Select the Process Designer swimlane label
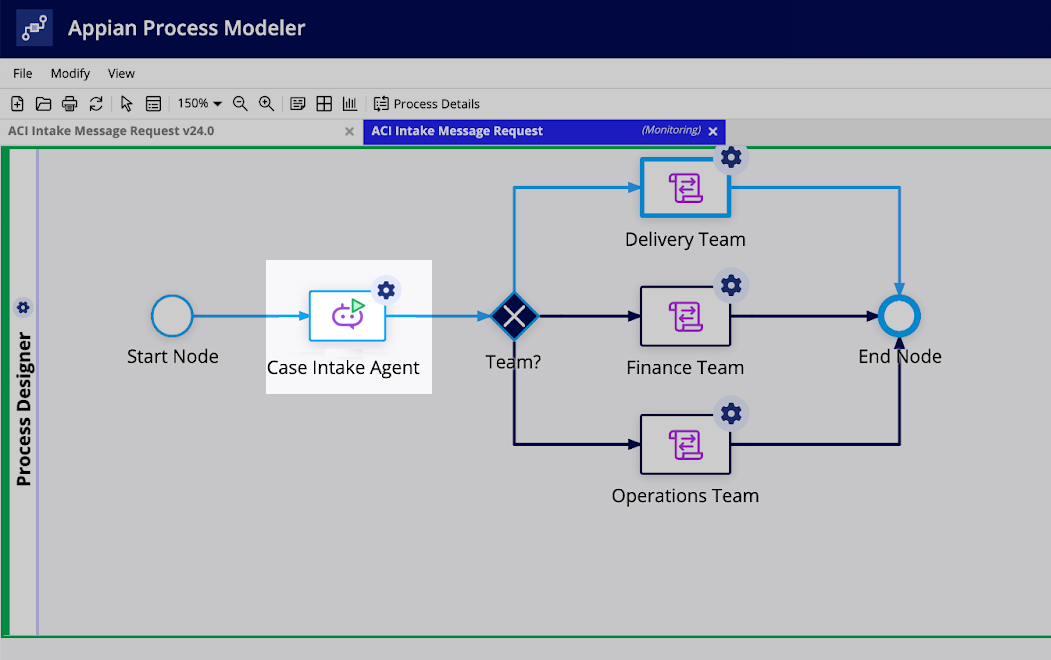 click(x=23, y=409)
